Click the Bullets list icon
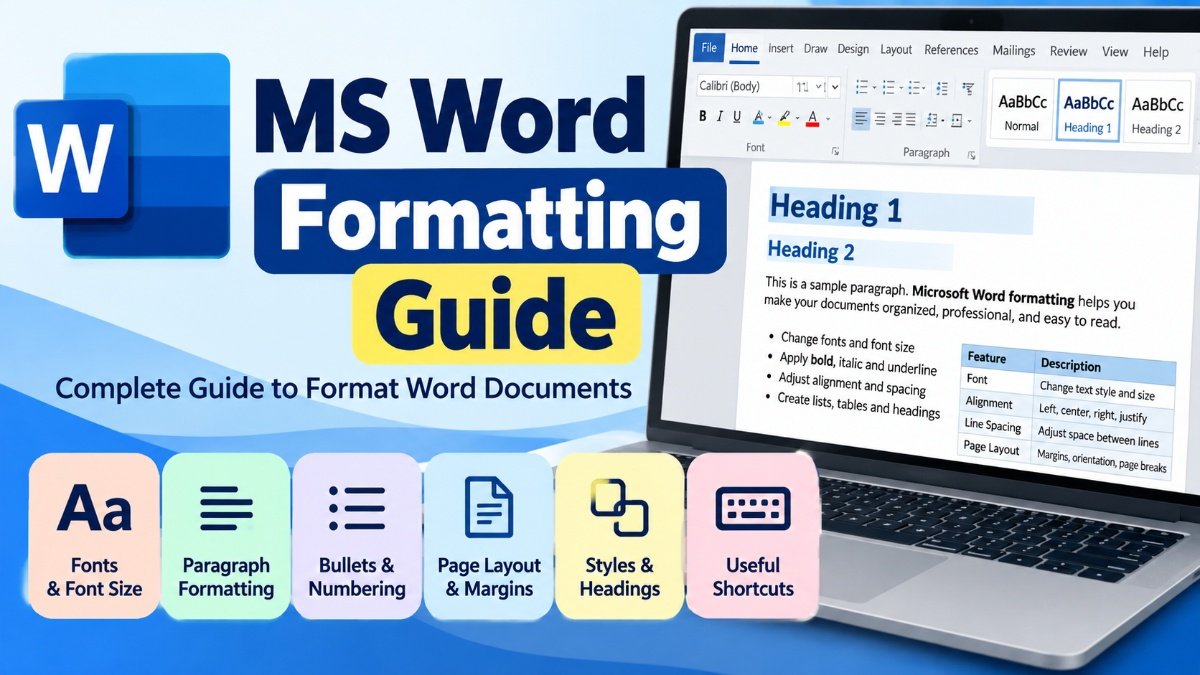This screenshot has width=1200, height=675. (x=861, y=87)
